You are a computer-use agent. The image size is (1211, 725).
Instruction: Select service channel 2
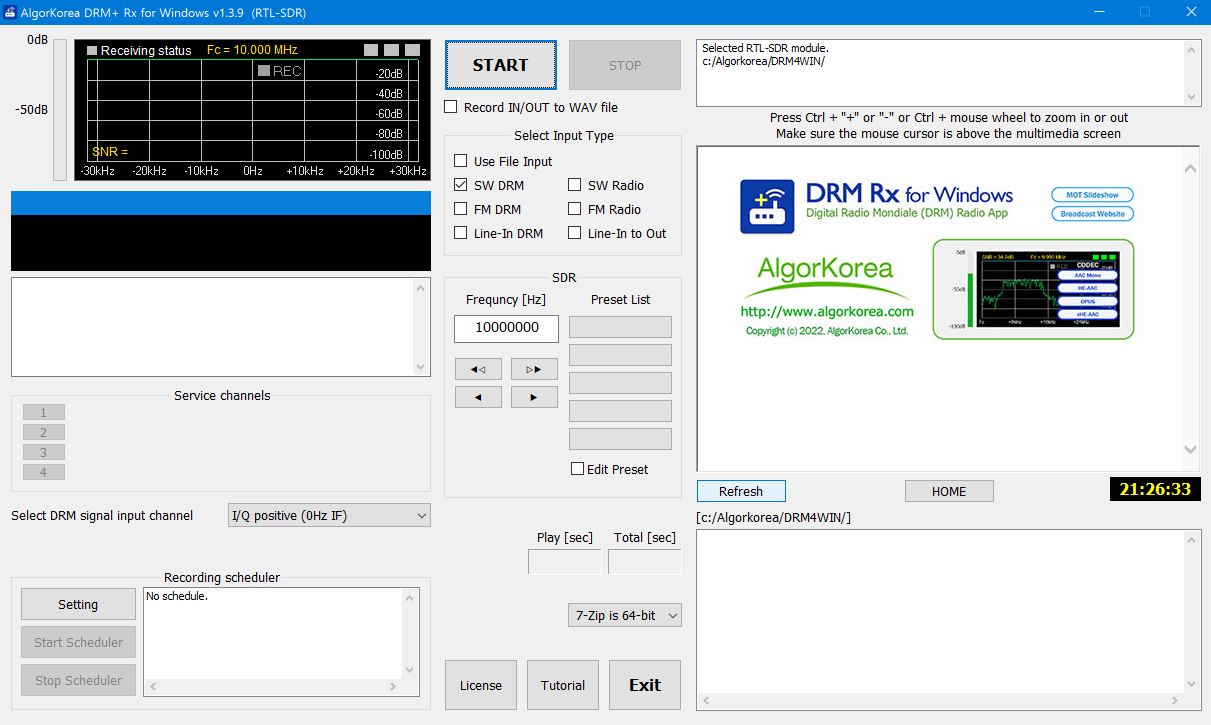click(44, 432)
